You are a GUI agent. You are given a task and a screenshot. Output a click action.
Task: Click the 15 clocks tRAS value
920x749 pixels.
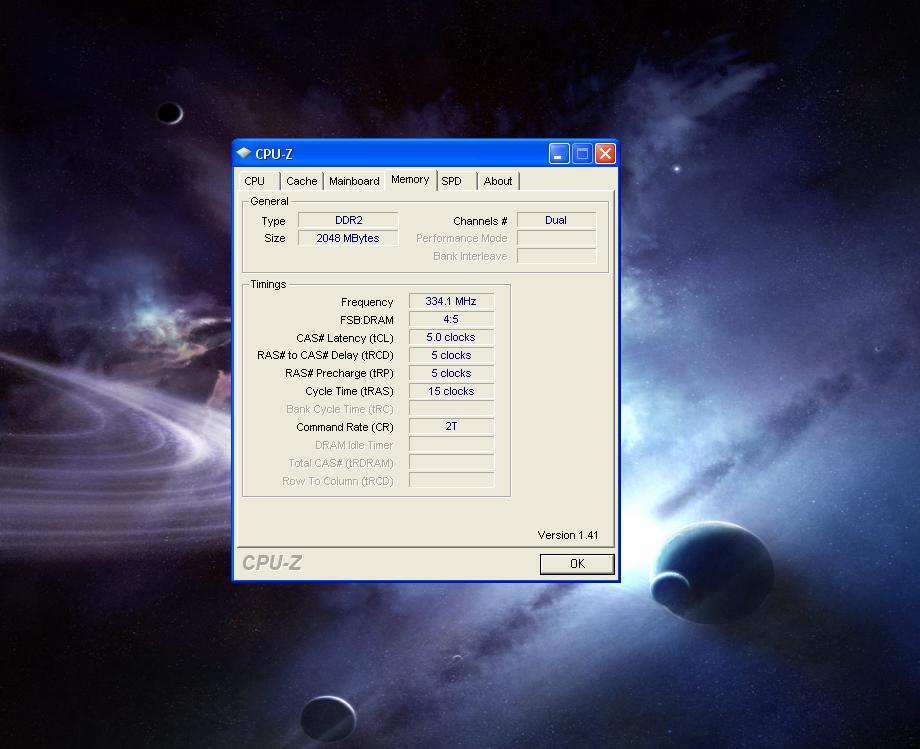point(451,391)
